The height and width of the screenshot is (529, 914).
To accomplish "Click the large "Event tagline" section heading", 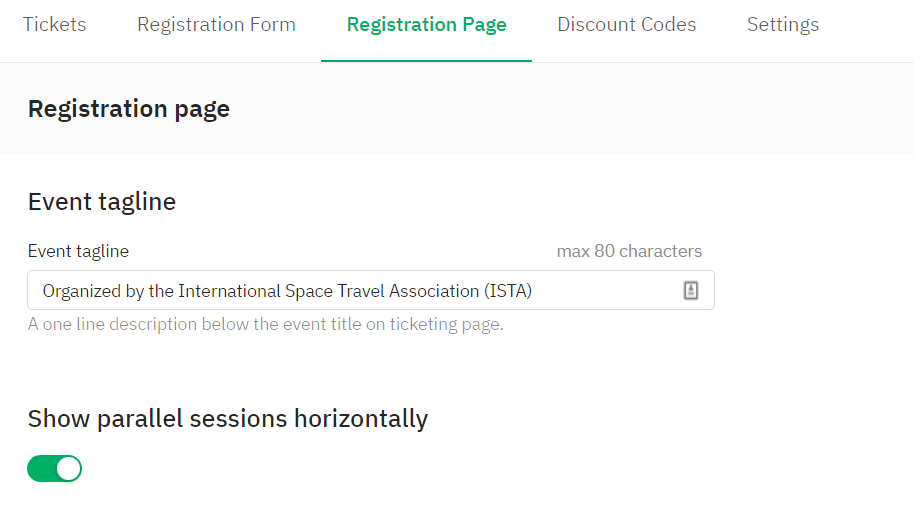I will click(101, 202).
